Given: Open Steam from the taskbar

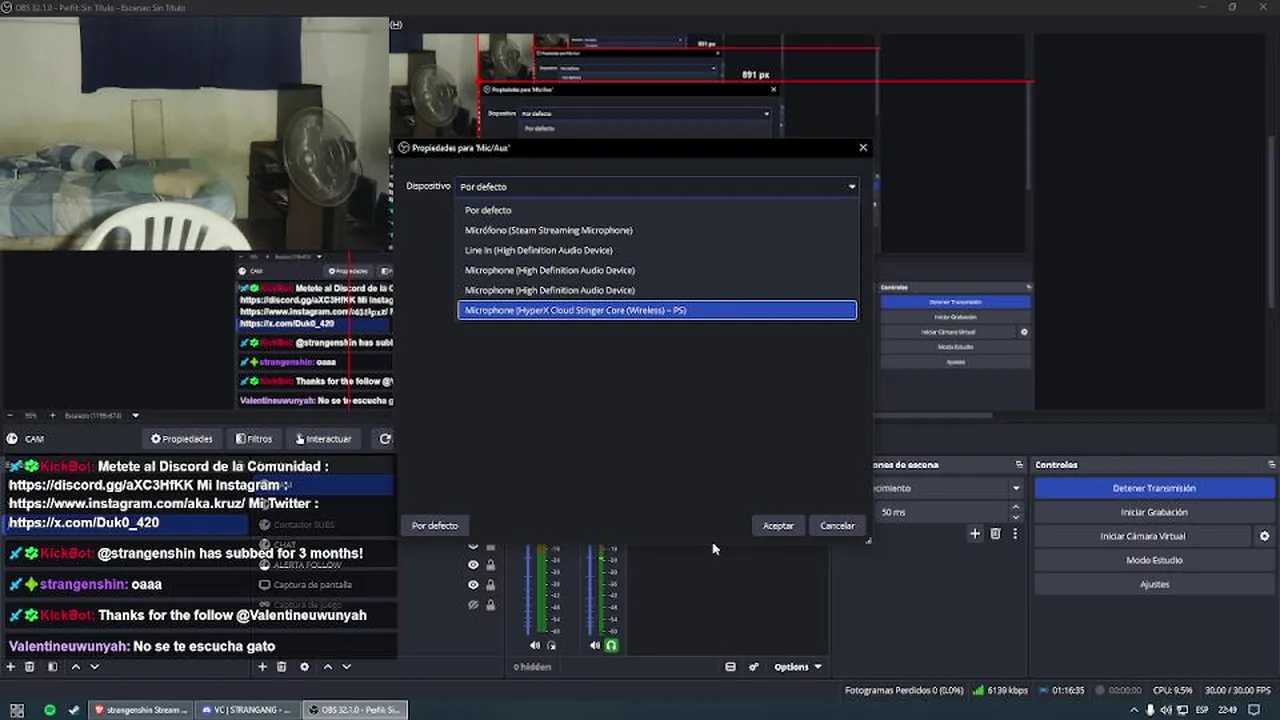Looking at the screenshot, I should pos(74,710).
